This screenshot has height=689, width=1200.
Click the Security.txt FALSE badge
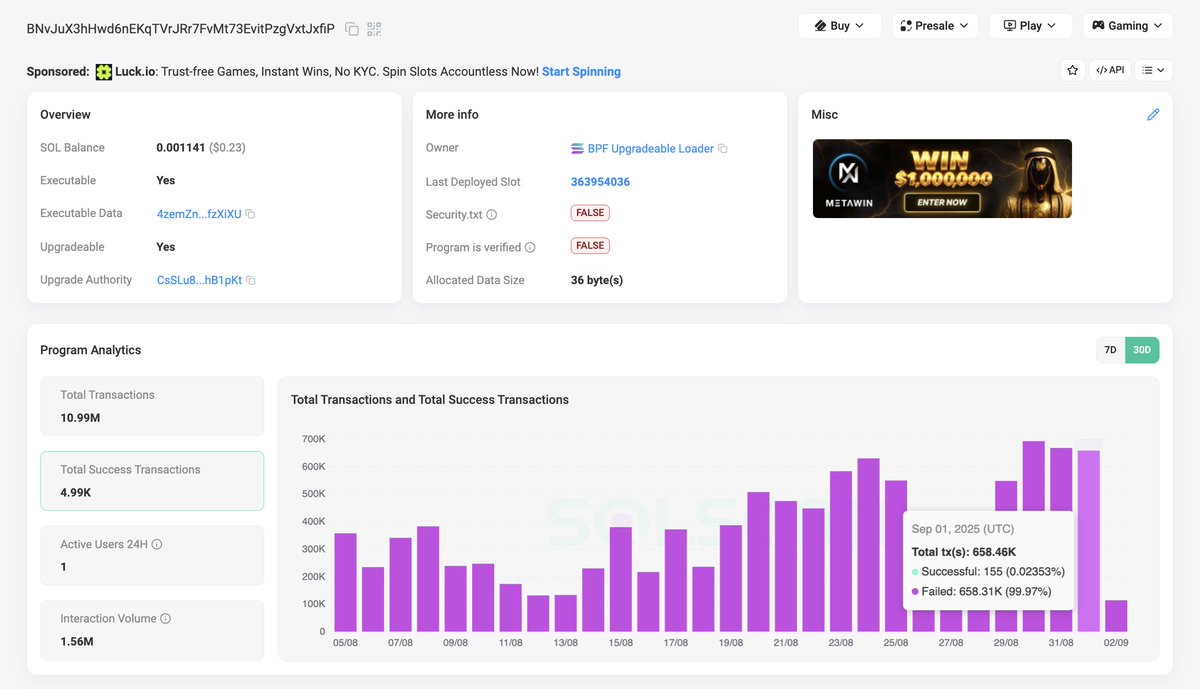click(590, 213)
